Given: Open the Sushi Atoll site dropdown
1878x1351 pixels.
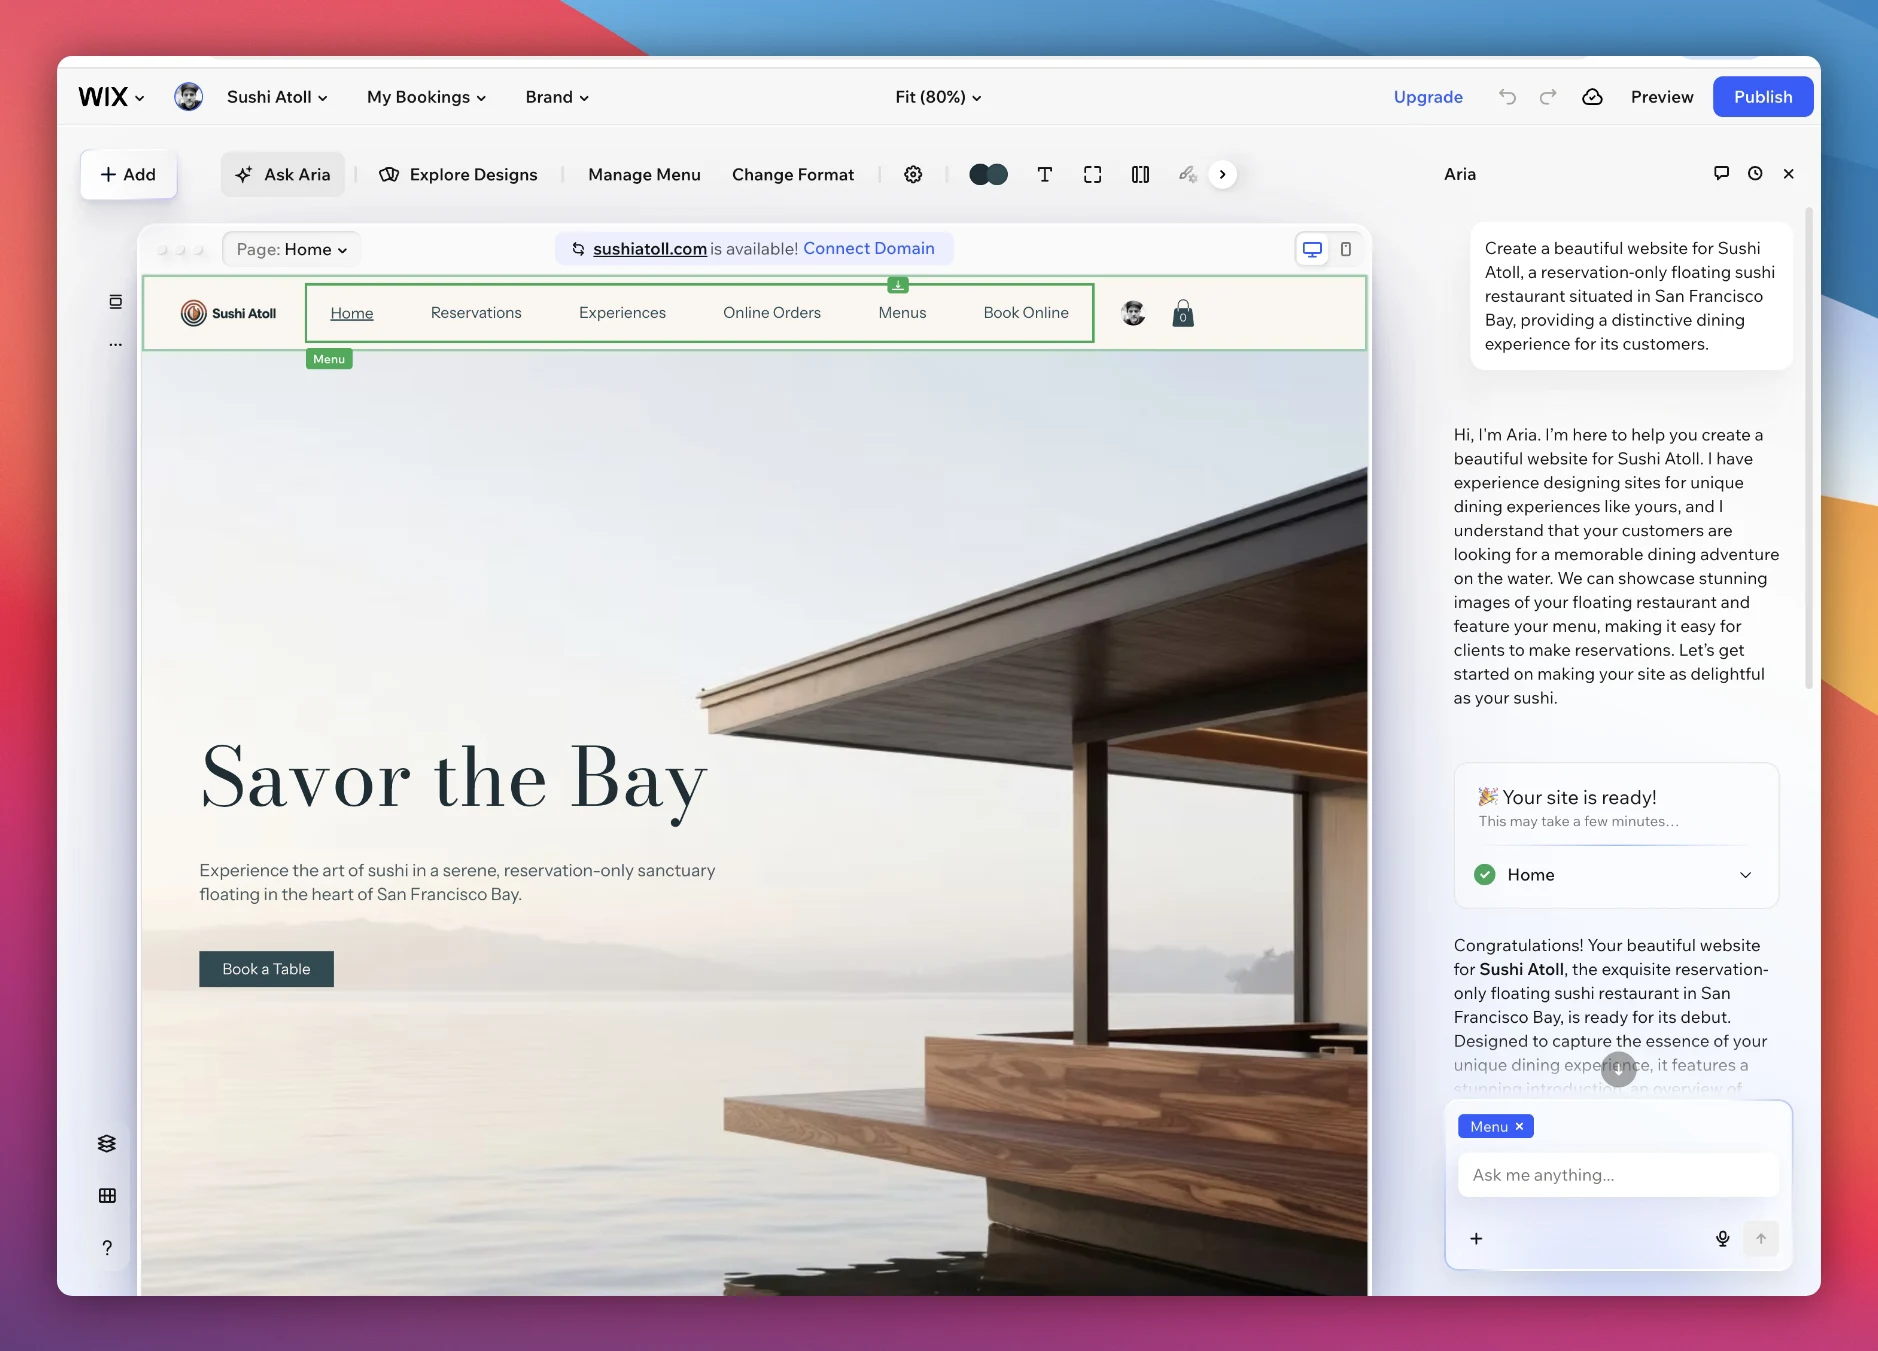Looking at the screenshot, I should click(x=277, y=97).
